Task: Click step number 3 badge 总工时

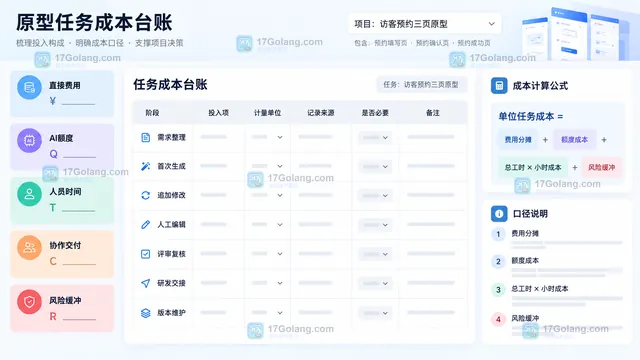Action: tap(498, 290)
